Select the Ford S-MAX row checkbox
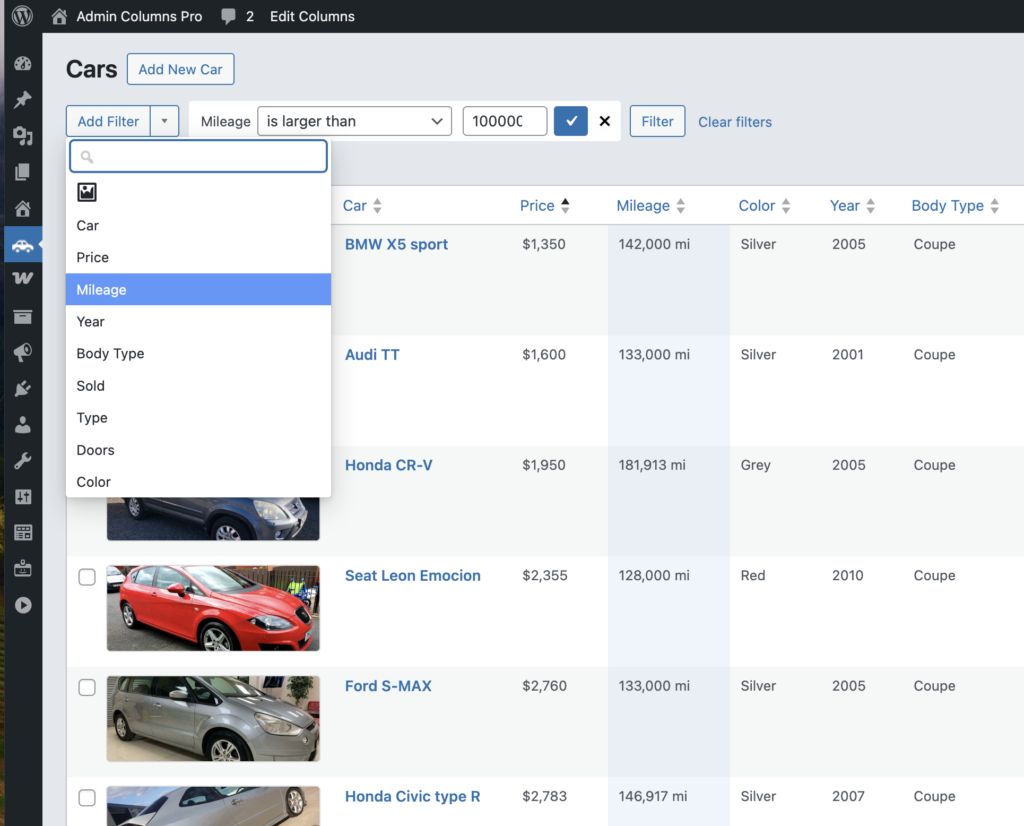Screen dimensions: 1024x826 pos(87,687)
